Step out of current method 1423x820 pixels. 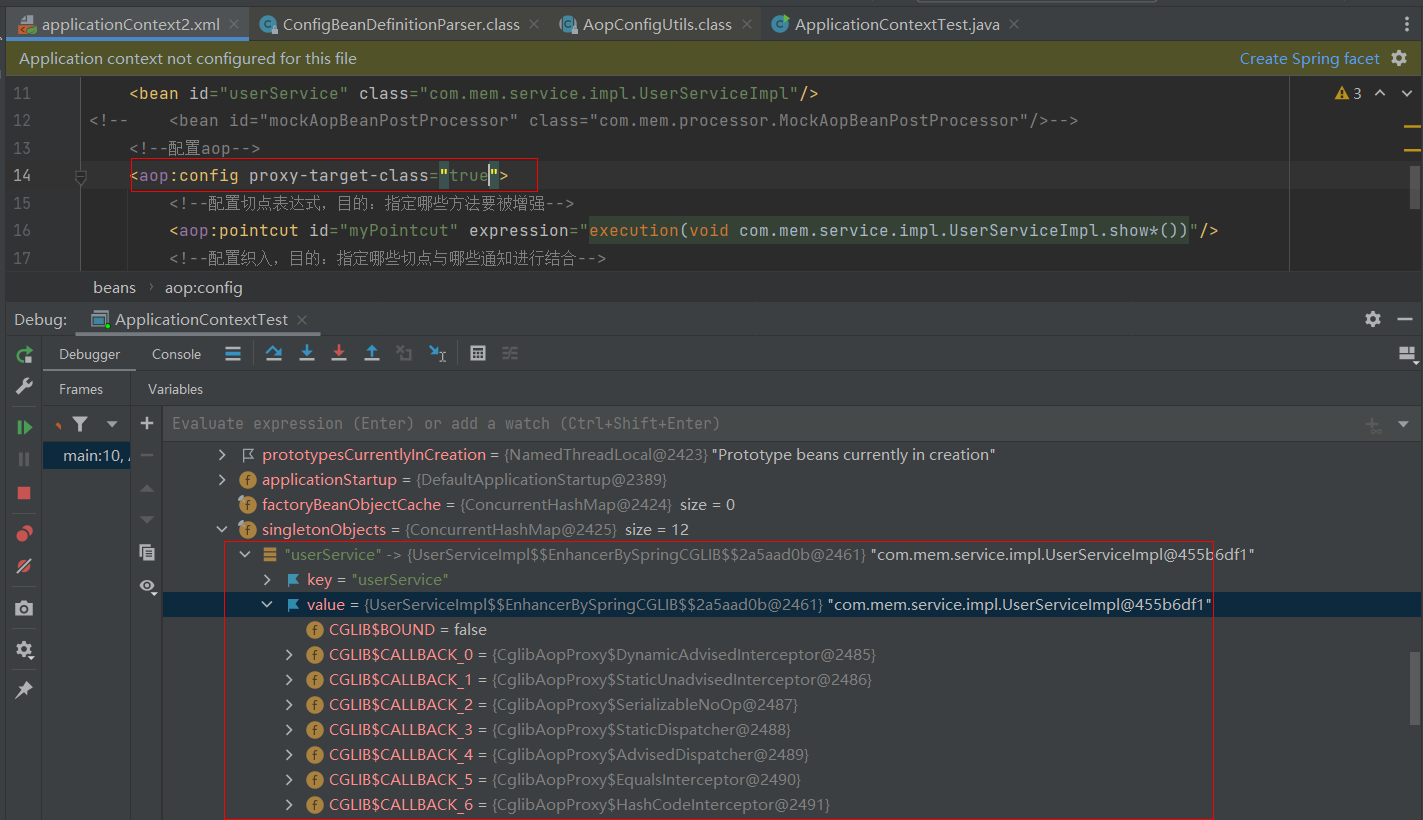[371, 353]
